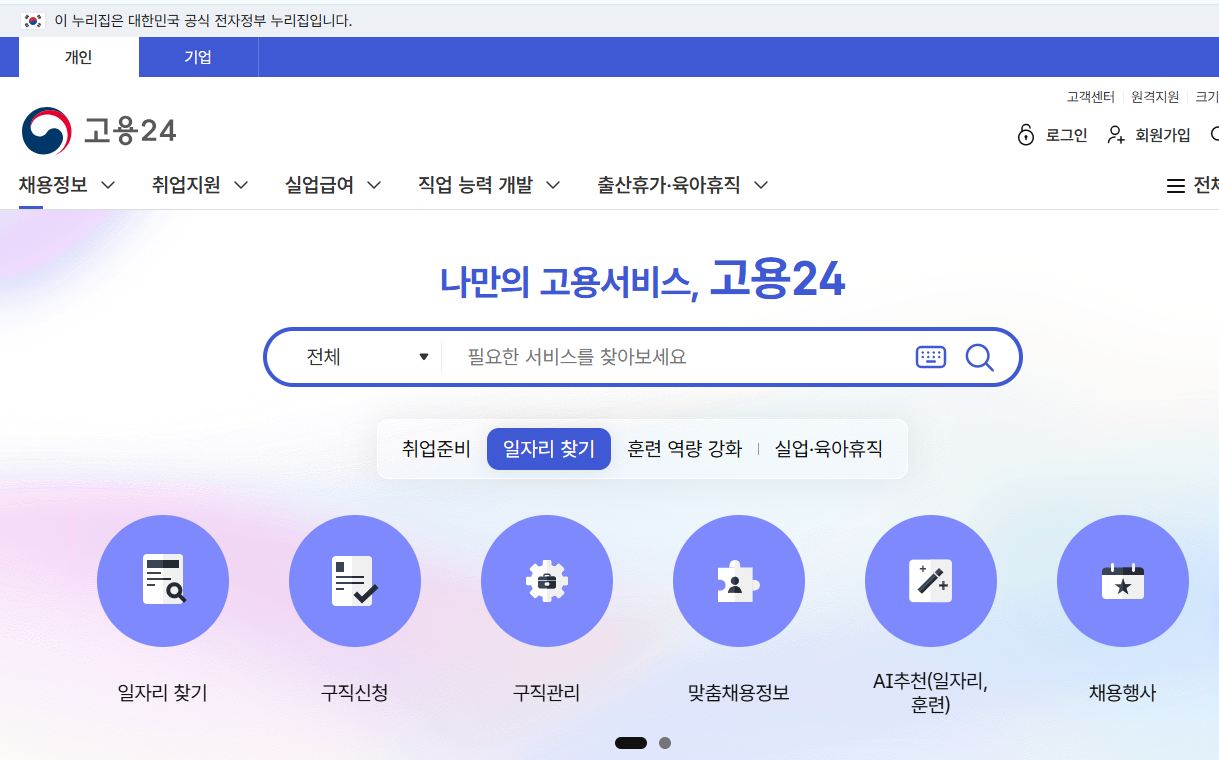Image resolution: width=1219 pixels, height=760 pixels.
Task: Open the 전체 search category dropdown
Action: point(367,357)
